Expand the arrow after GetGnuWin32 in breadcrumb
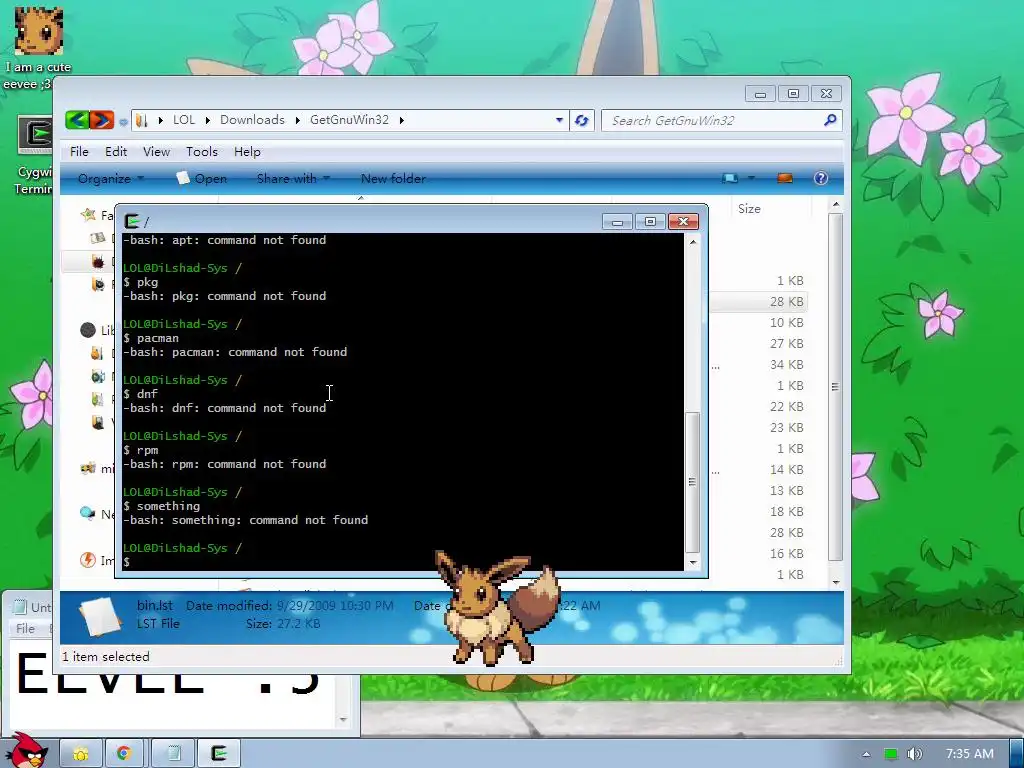The image size is (1024, 768). 401,120
